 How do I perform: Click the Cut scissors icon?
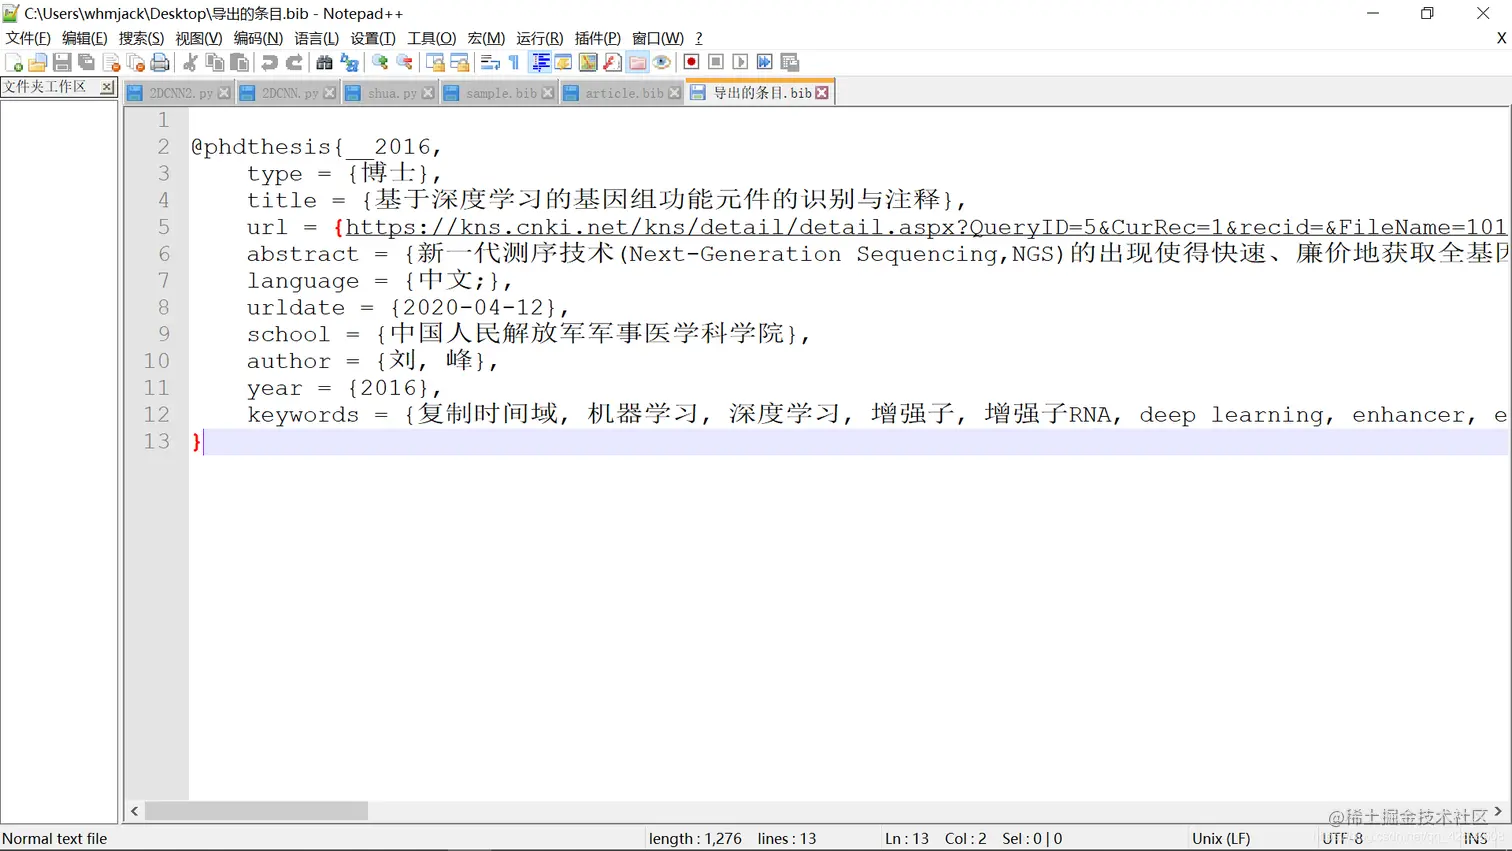190,62
